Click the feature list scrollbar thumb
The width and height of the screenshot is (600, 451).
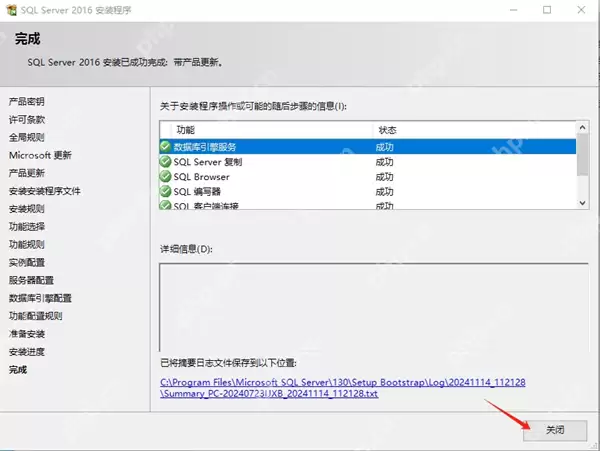tap(582, 155)
